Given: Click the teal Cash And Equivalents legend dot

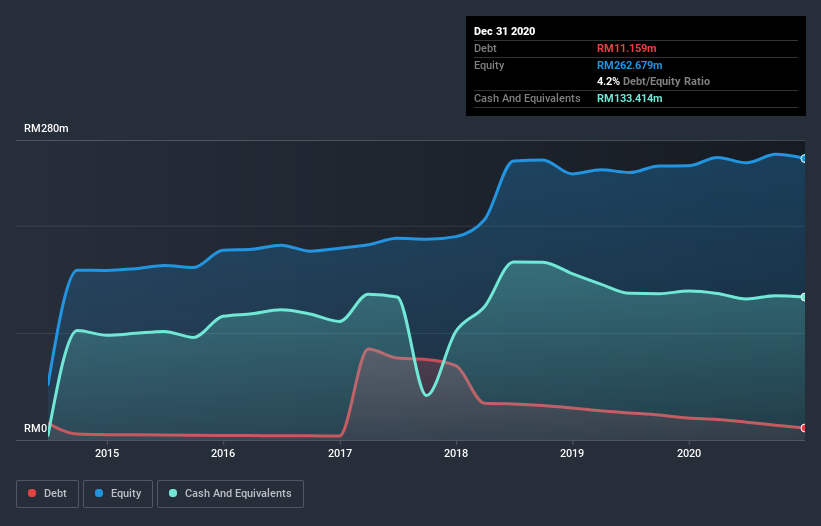Looking at the screenshot, I should [173, 493].
